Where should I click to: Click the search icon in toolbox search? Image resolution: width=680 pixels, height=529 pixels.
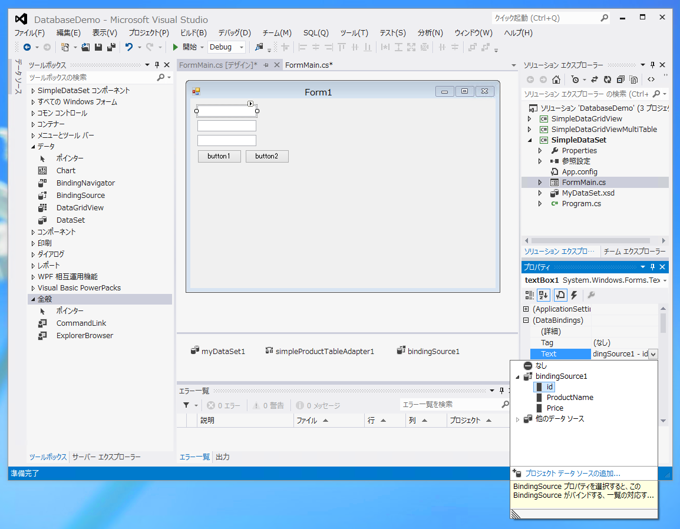(160, 77)
